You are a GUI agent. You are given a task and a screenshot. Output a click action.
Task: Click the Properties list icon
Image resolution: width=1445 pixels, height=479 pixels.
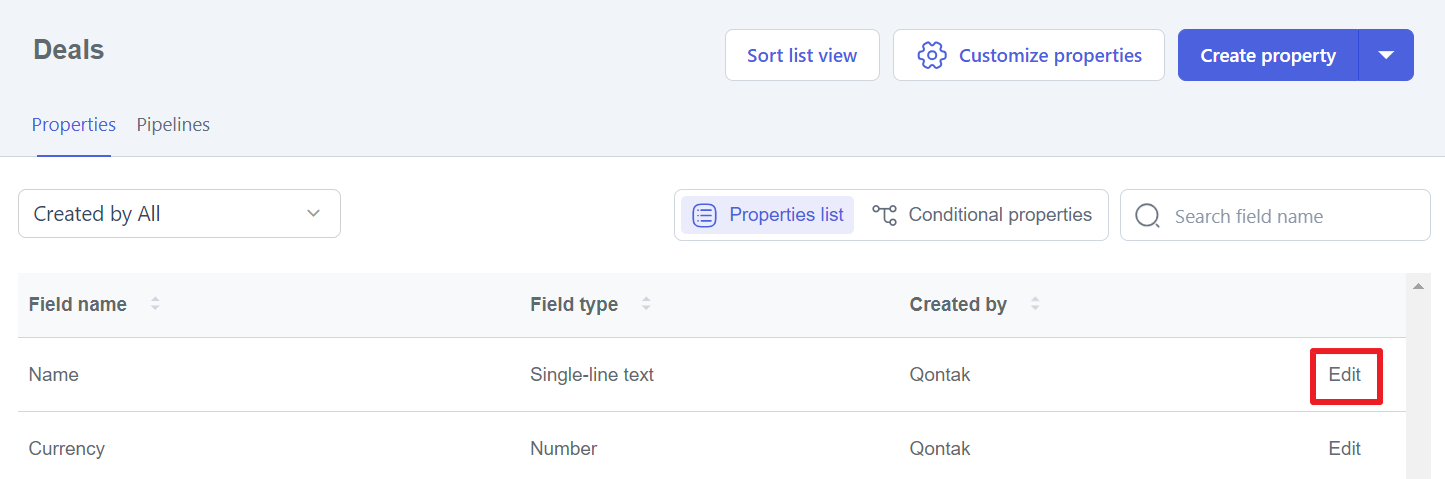(x=705, y=215)
